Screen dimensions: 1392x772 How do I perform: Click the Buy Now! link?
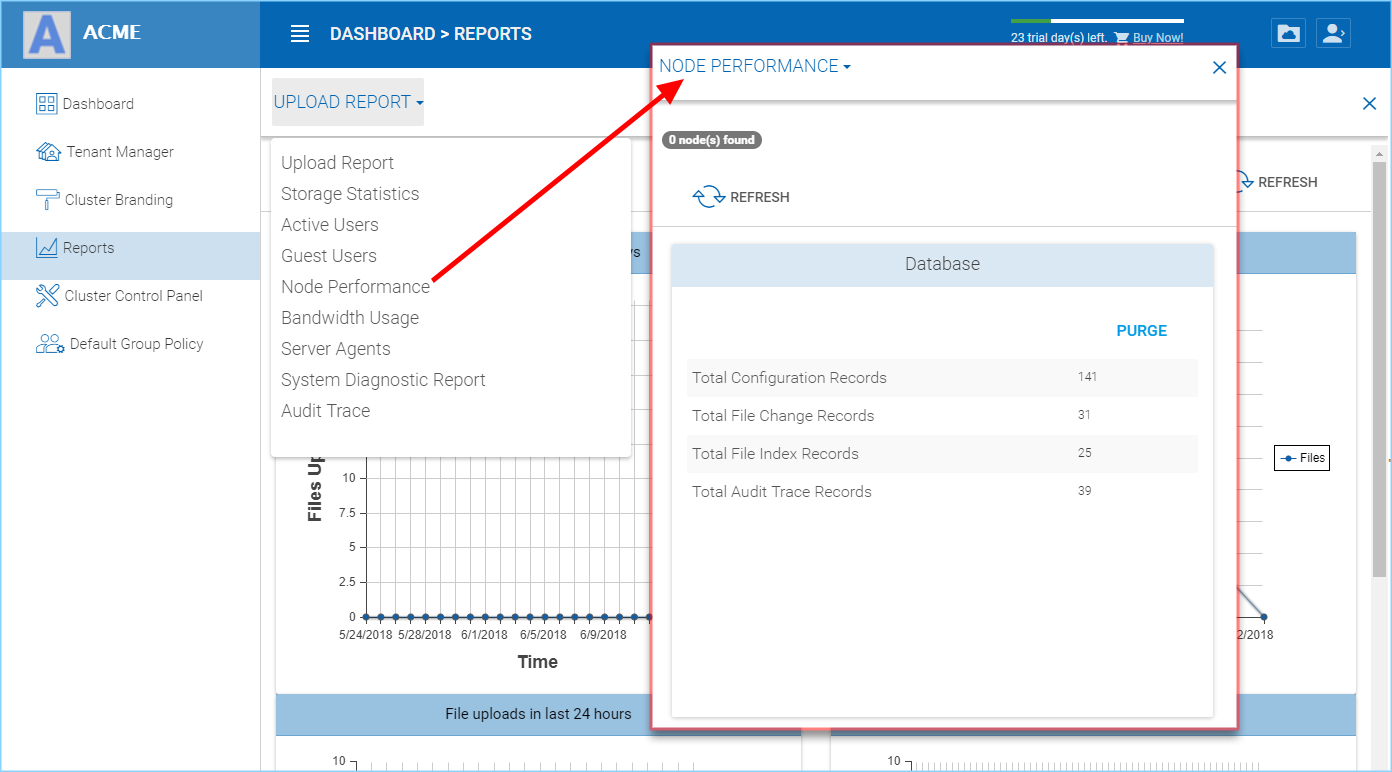1158,38
